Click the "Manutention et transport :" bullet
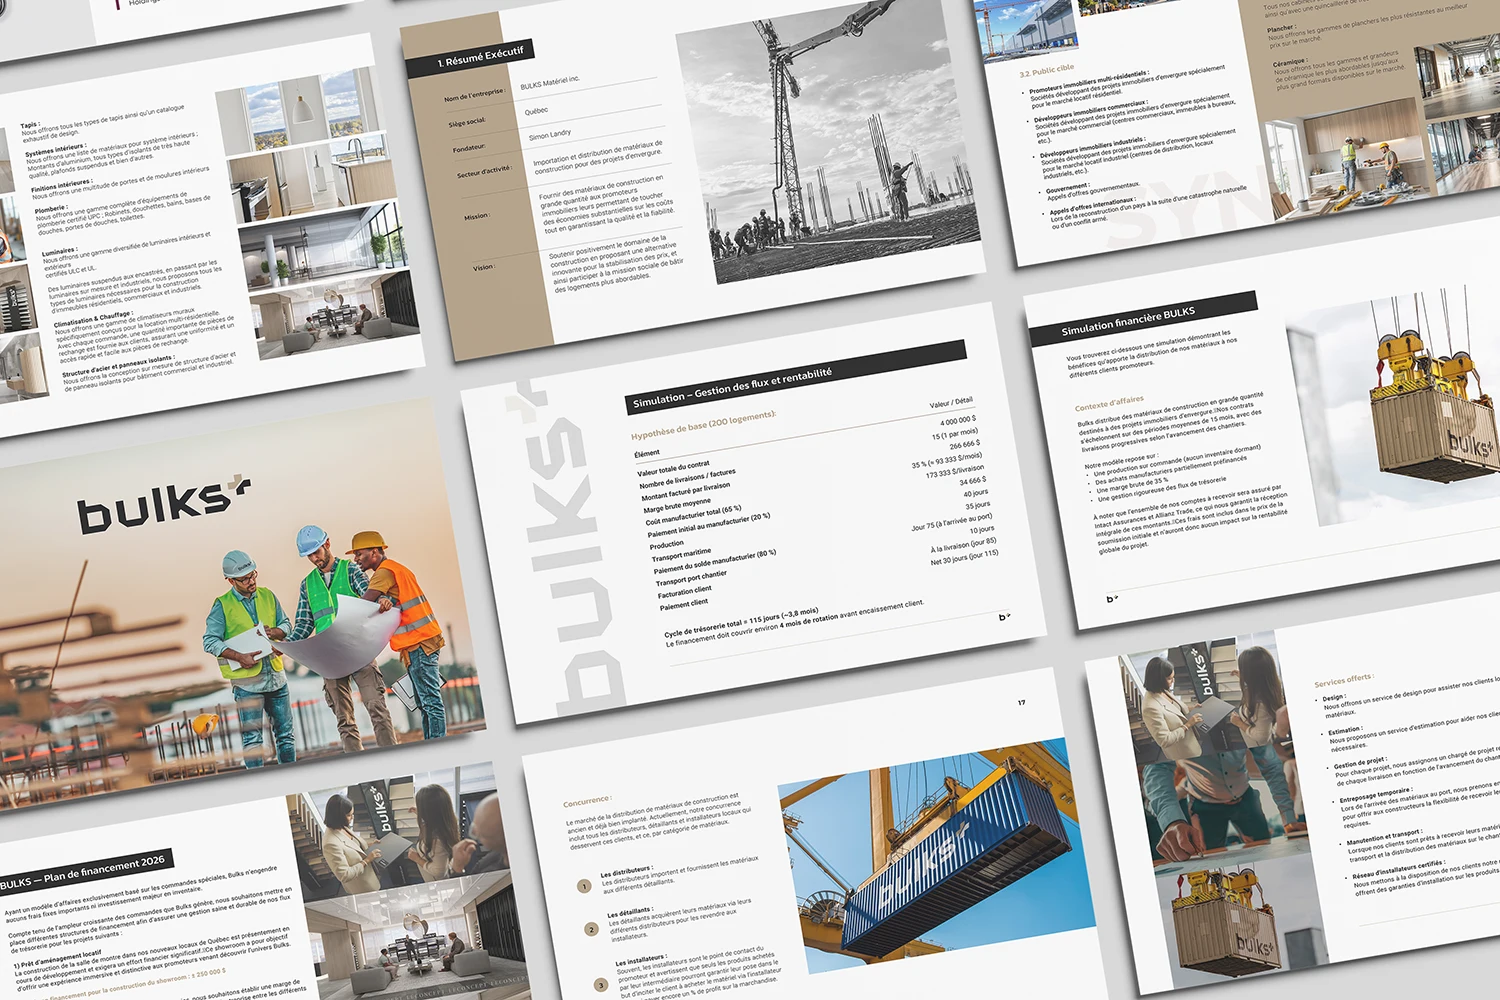Image resolution: width=1500 pixels, height=1000 pixels. click(x=1384, y=836)
